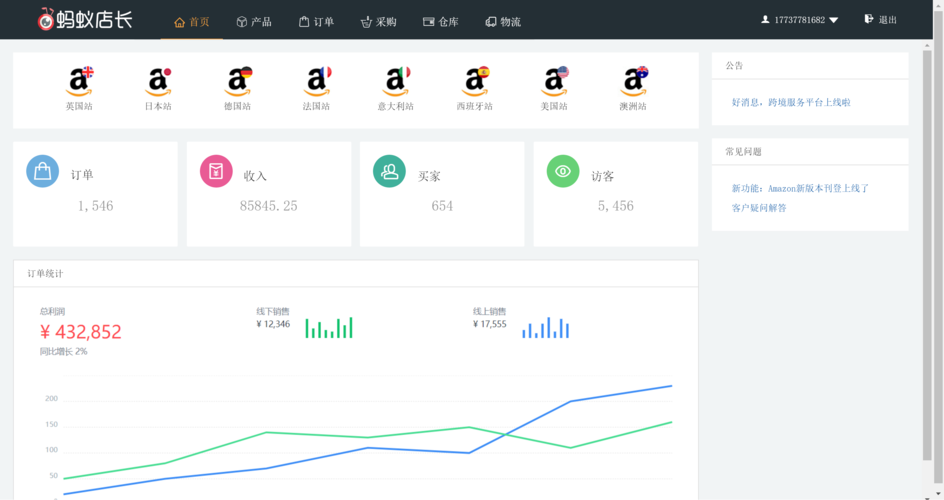Click the blue shopping bag 订单 icon

pyautogui.click(x=42, y=171)
